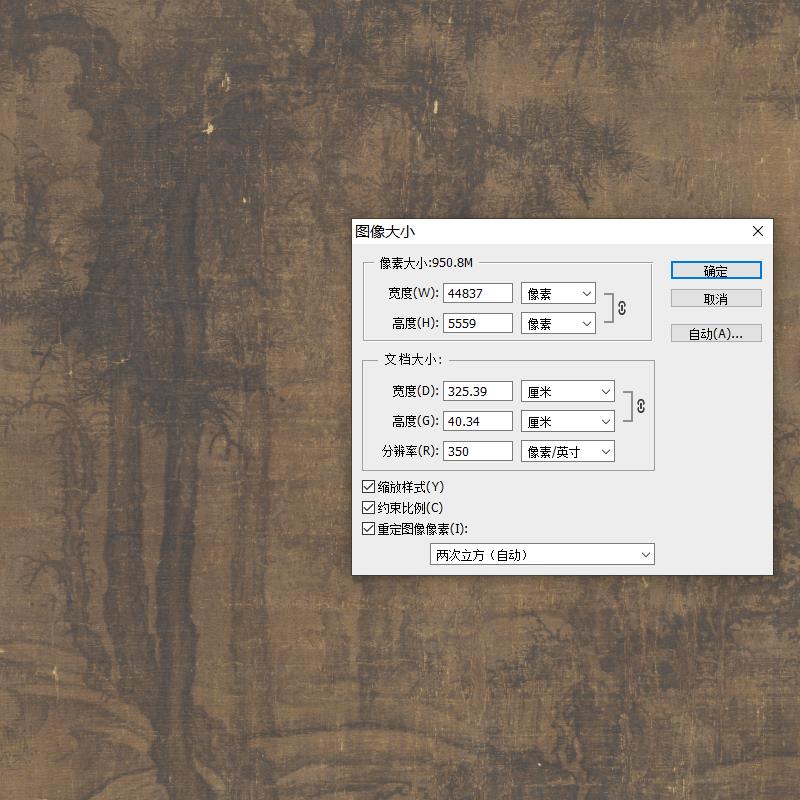Click the 分辨率(R) input field
Image resolution: width=800 pixels, height=800 pixels.
pyautogui.click(x=478, y=452)
